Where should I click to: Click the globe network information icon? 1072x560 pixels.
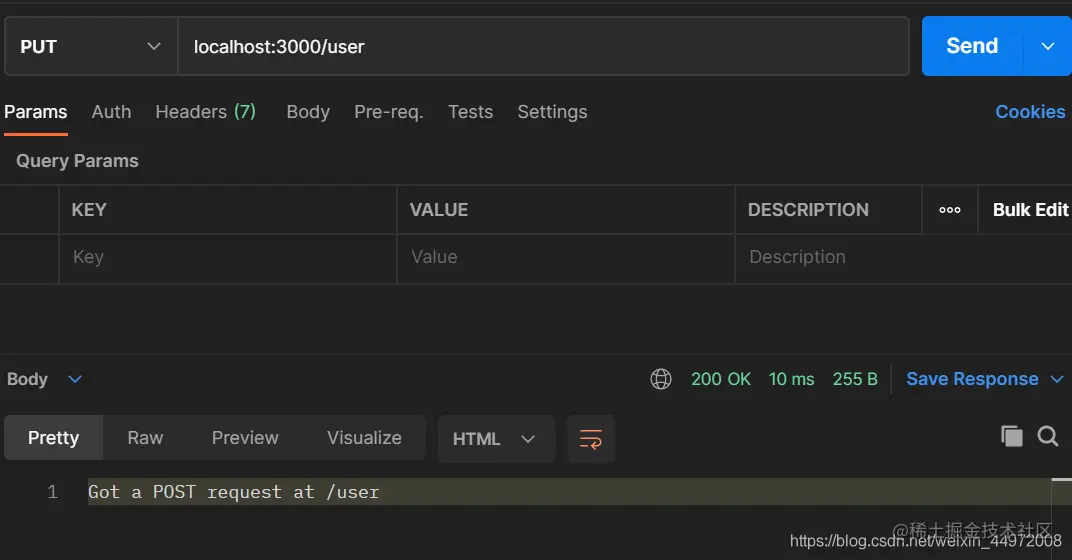[660, 379]
